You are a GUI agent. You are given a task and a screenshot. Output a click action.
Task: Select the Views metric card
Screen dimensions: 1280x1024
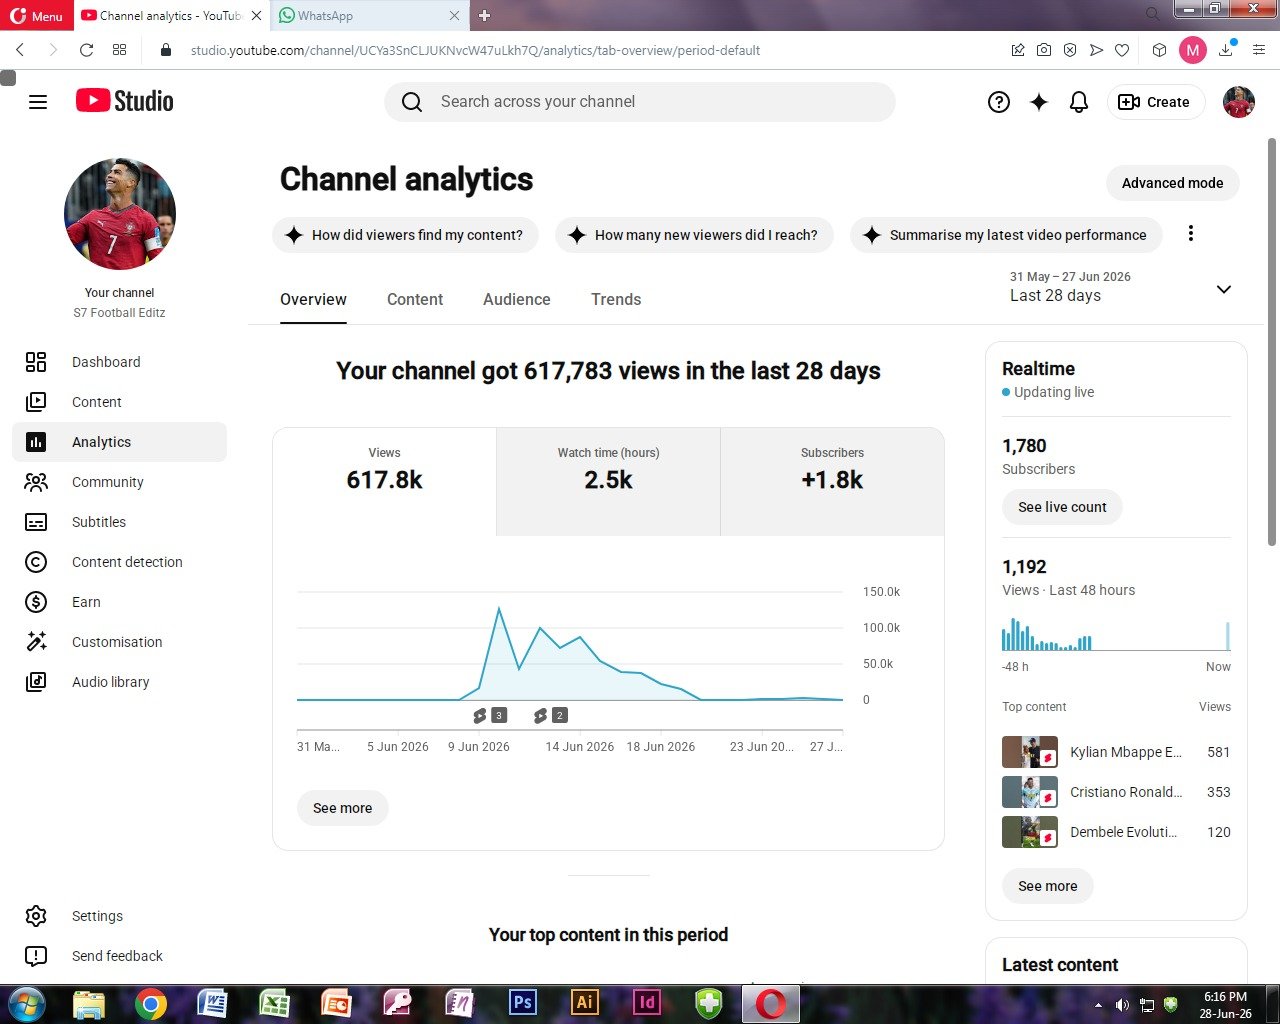coord(384,482)
